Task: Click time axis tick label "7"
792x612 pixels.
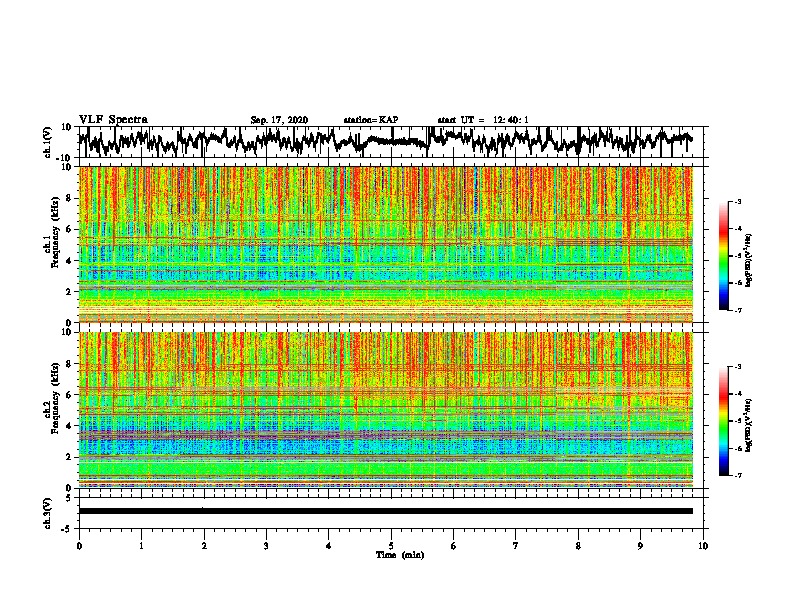Action: [x=516, y=546]
